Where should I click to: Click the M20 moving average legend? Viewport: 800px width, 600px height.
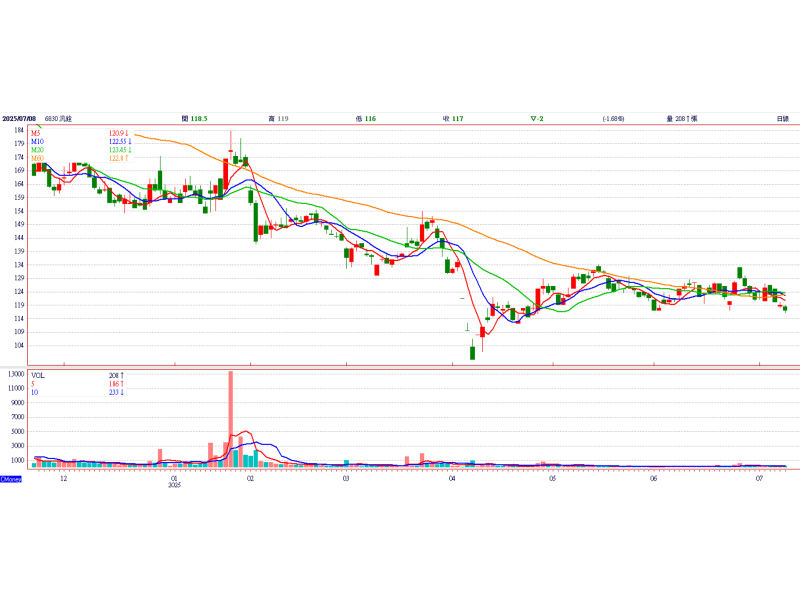(37, 149)
